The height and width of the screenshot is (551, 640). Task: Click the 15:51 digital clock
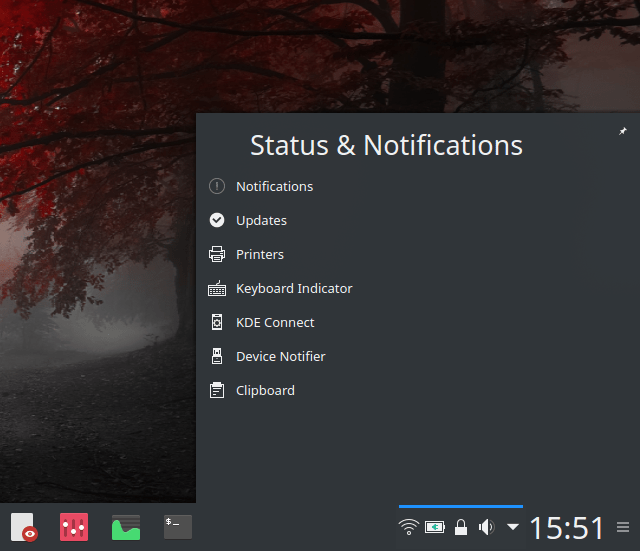tap(567, 527)
